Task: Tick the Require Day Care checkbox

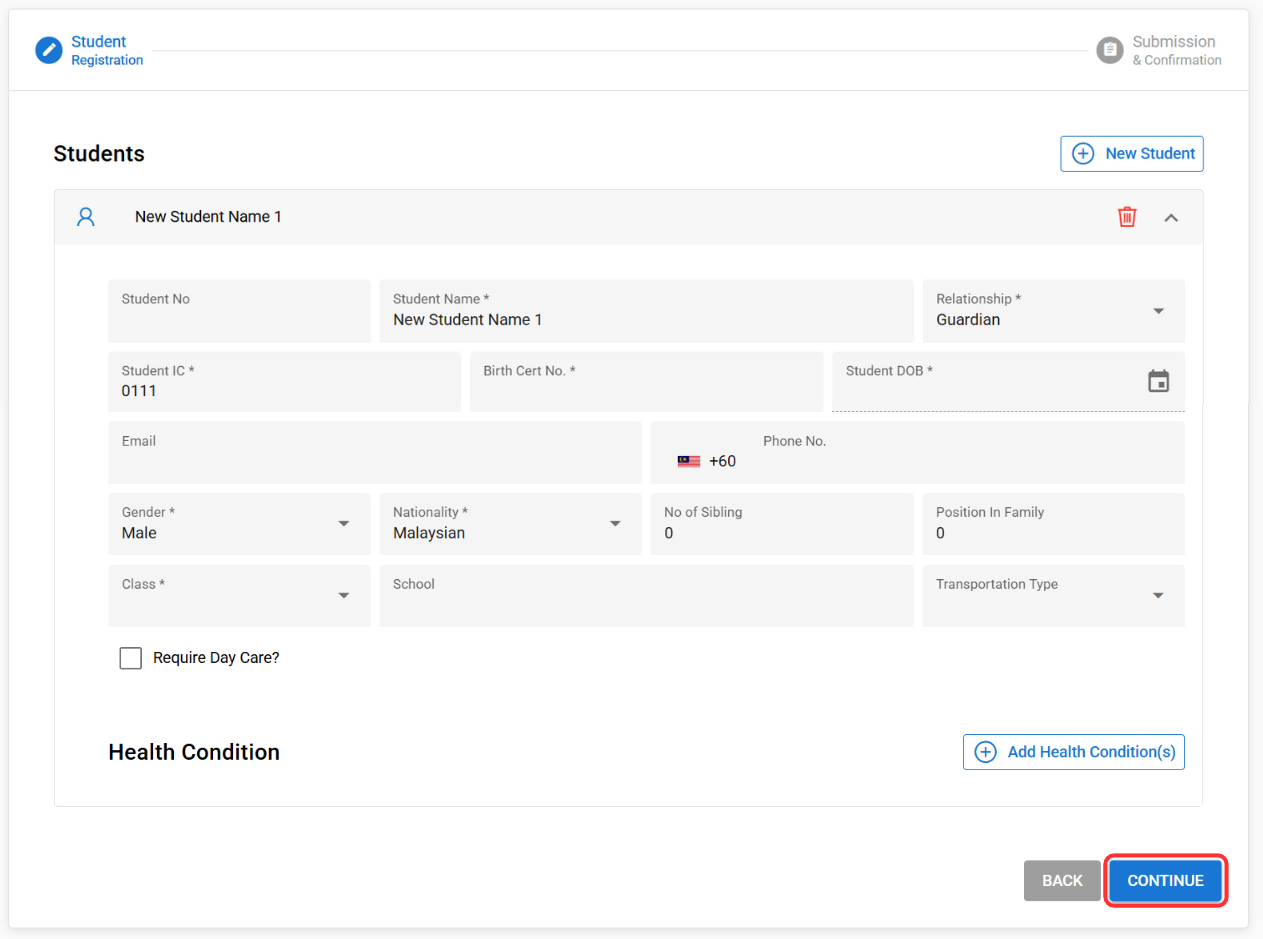Action: (131, 658)
